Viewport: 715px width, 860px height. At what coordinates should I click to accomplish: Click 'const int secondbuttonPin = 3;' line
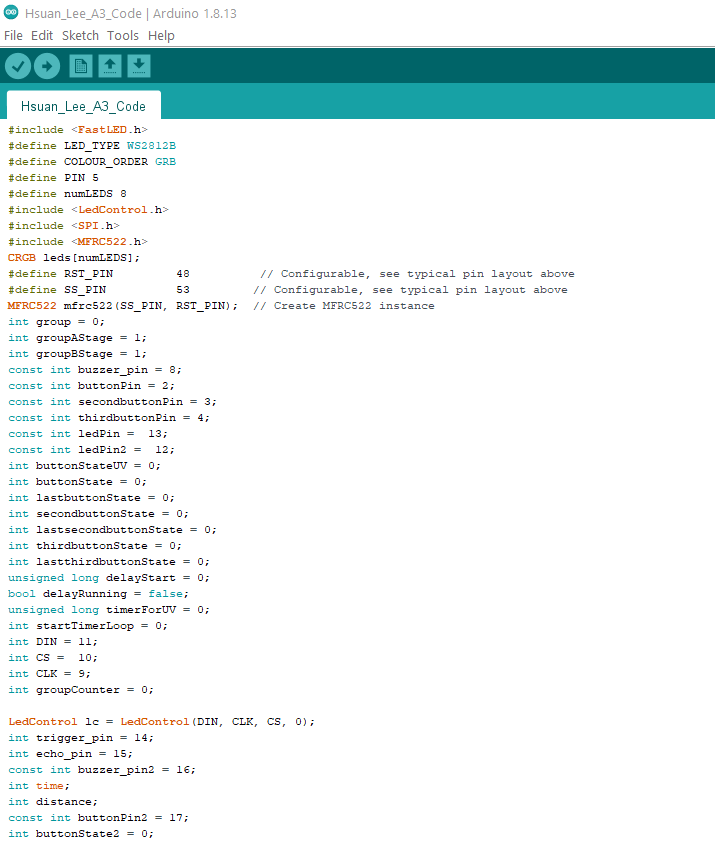pyautogui.click(x=112, y=401)
